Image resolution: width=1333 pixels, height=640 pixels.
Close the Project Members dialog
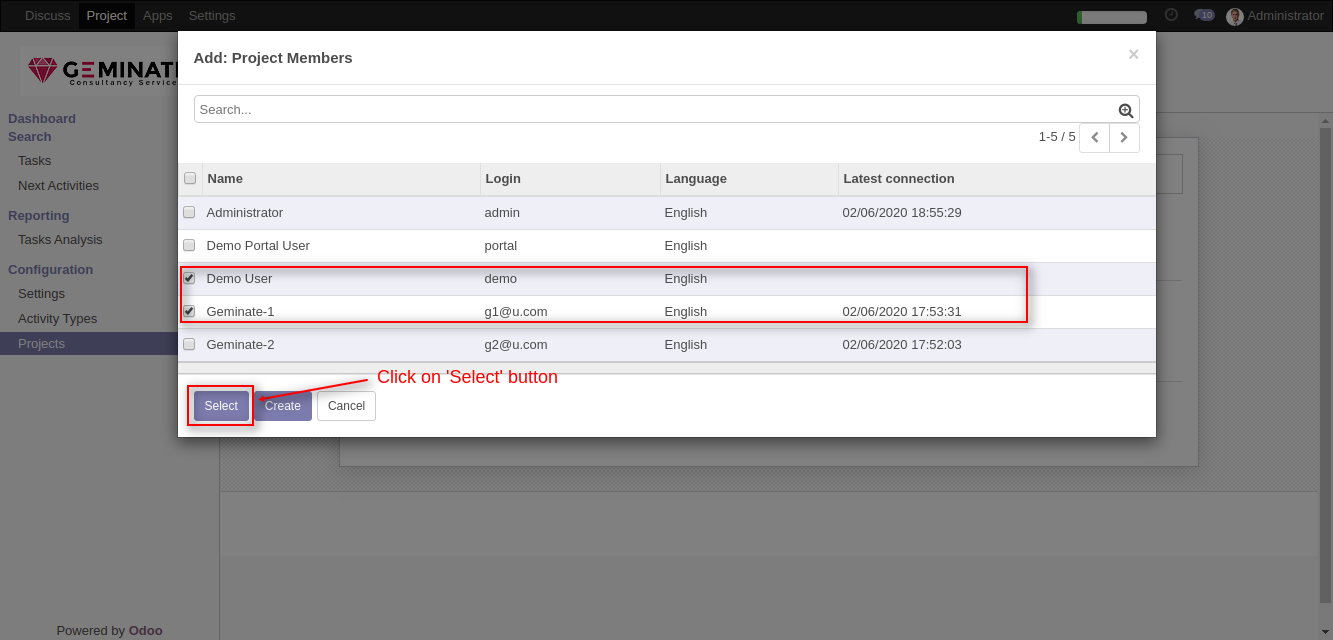pos(1133,55)
